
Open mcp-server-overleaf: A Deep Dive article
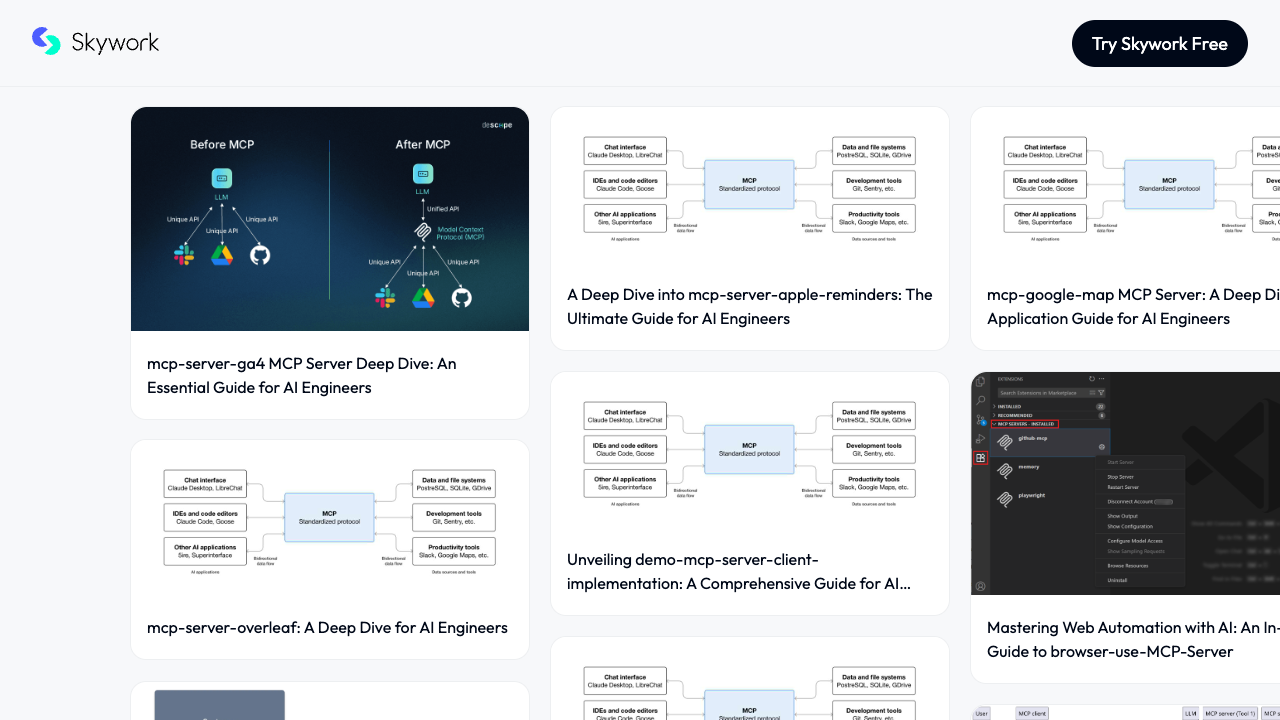tap(327, 627)
